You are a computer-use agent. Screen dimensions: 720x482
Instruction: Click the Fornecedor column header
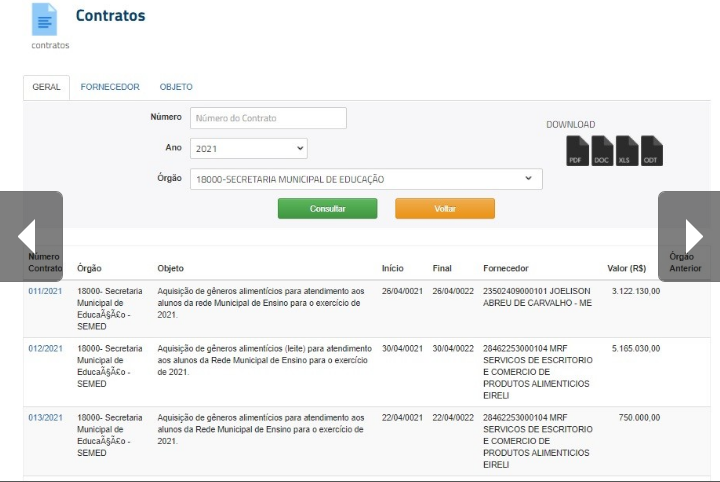pyautogui.click(x=506, y=269)
